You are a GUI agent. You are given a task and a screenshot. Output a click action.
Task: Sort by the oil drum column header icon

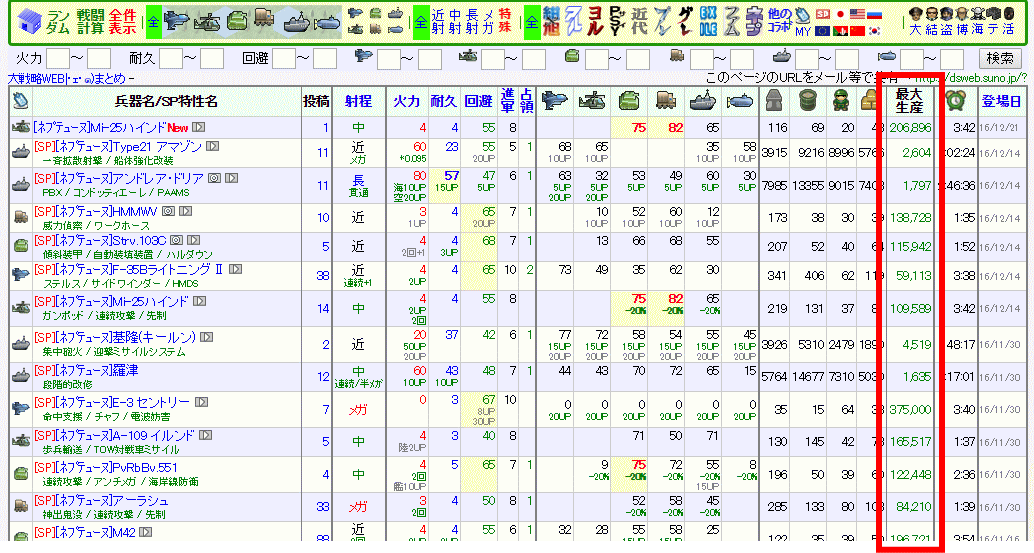808,101
